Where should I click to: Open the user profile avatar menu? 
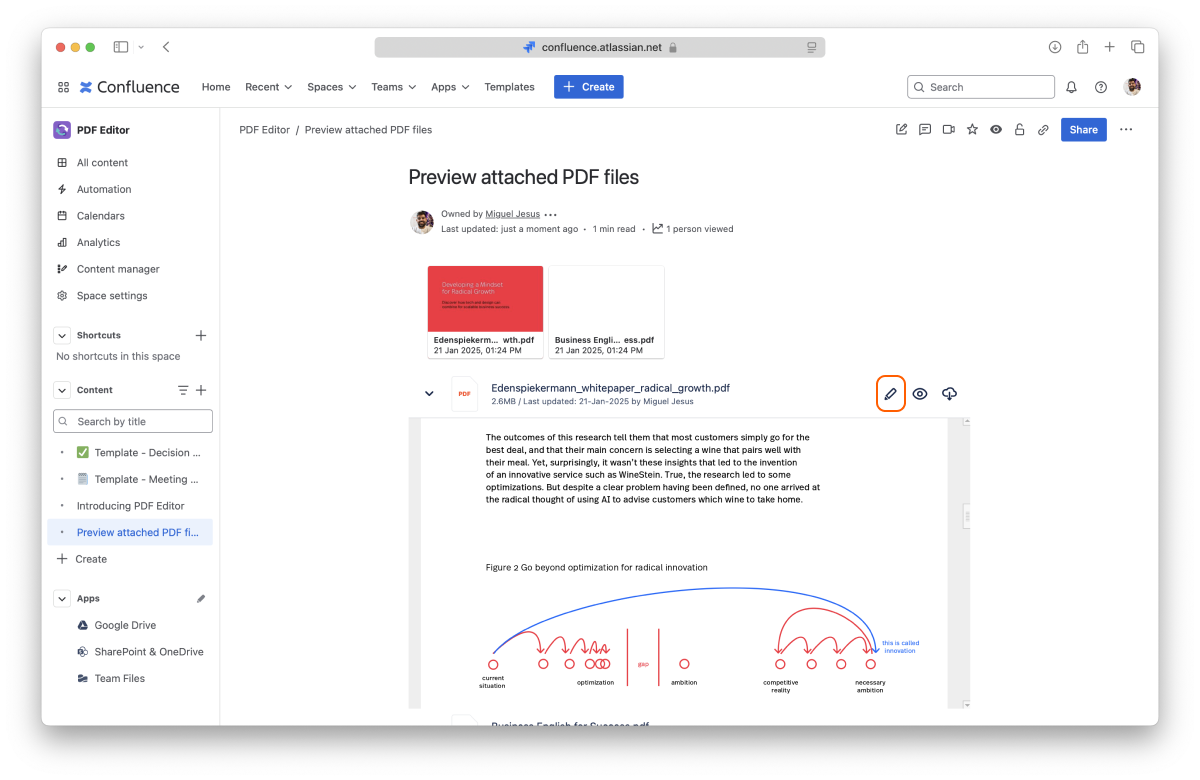tap(1132, 87)
